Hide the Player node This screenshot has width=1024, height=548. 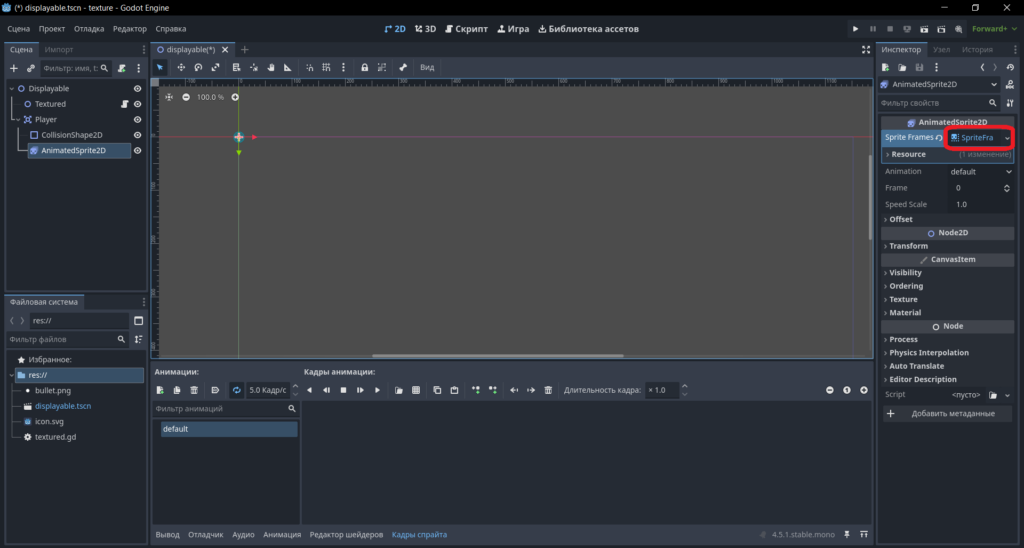coord(137,120)
